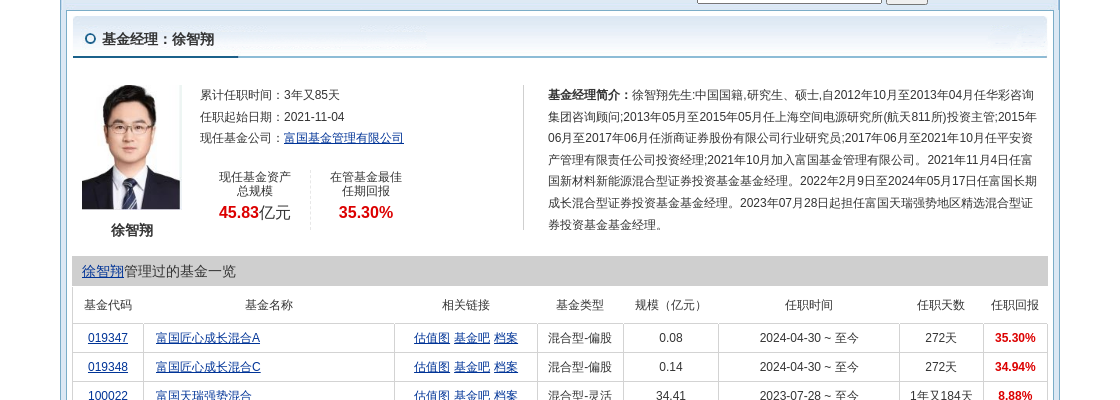Click the 混合型-灵活 fund type cell
Image resolution: width=1120 pixels, height=400 pixels.
click(x=580, y=395)
